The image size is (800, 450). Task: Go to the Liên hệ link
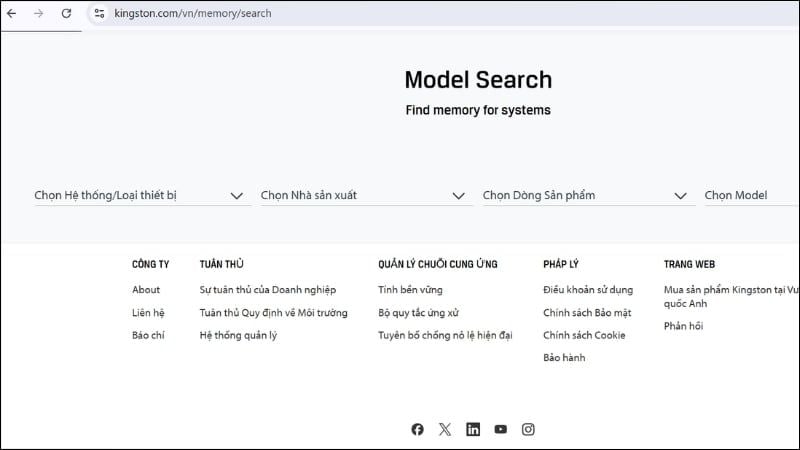[148, 313]
